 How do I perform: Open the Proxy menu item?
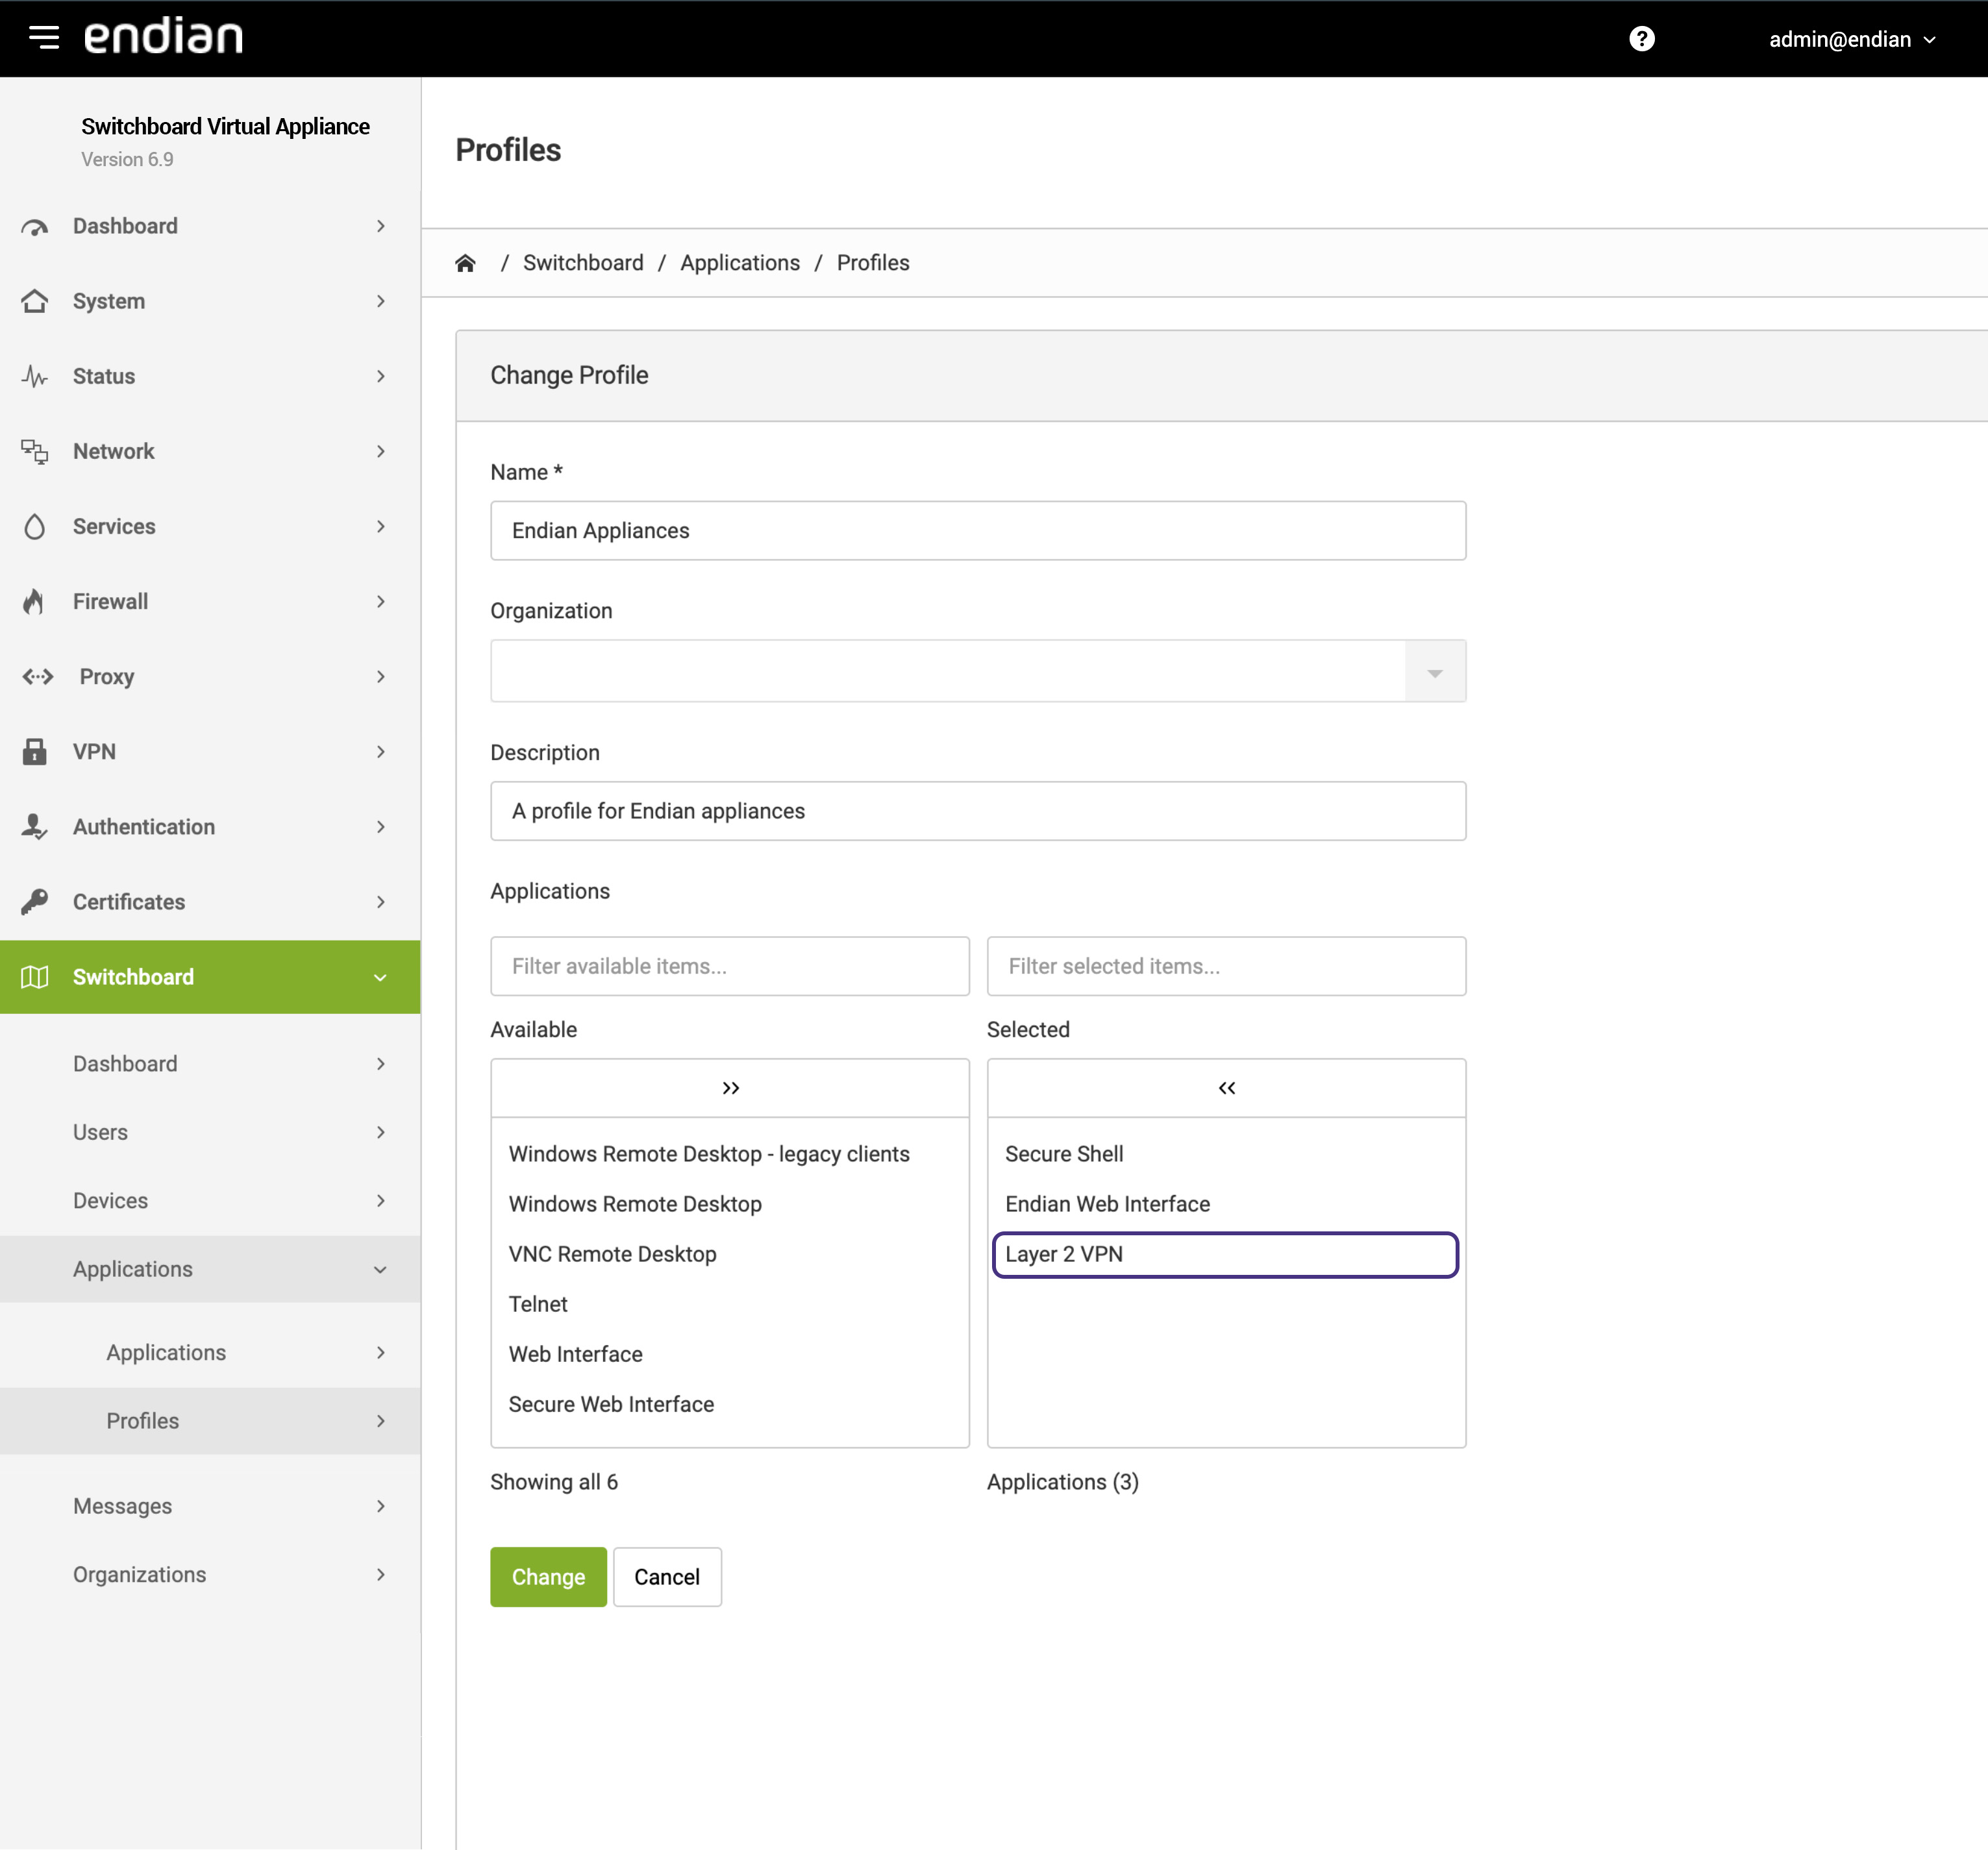pos(210,676)
